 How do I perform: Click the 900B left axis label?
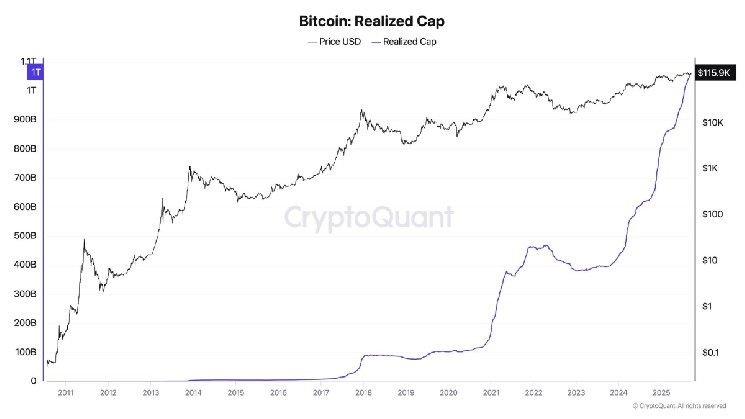coord(29,119)
